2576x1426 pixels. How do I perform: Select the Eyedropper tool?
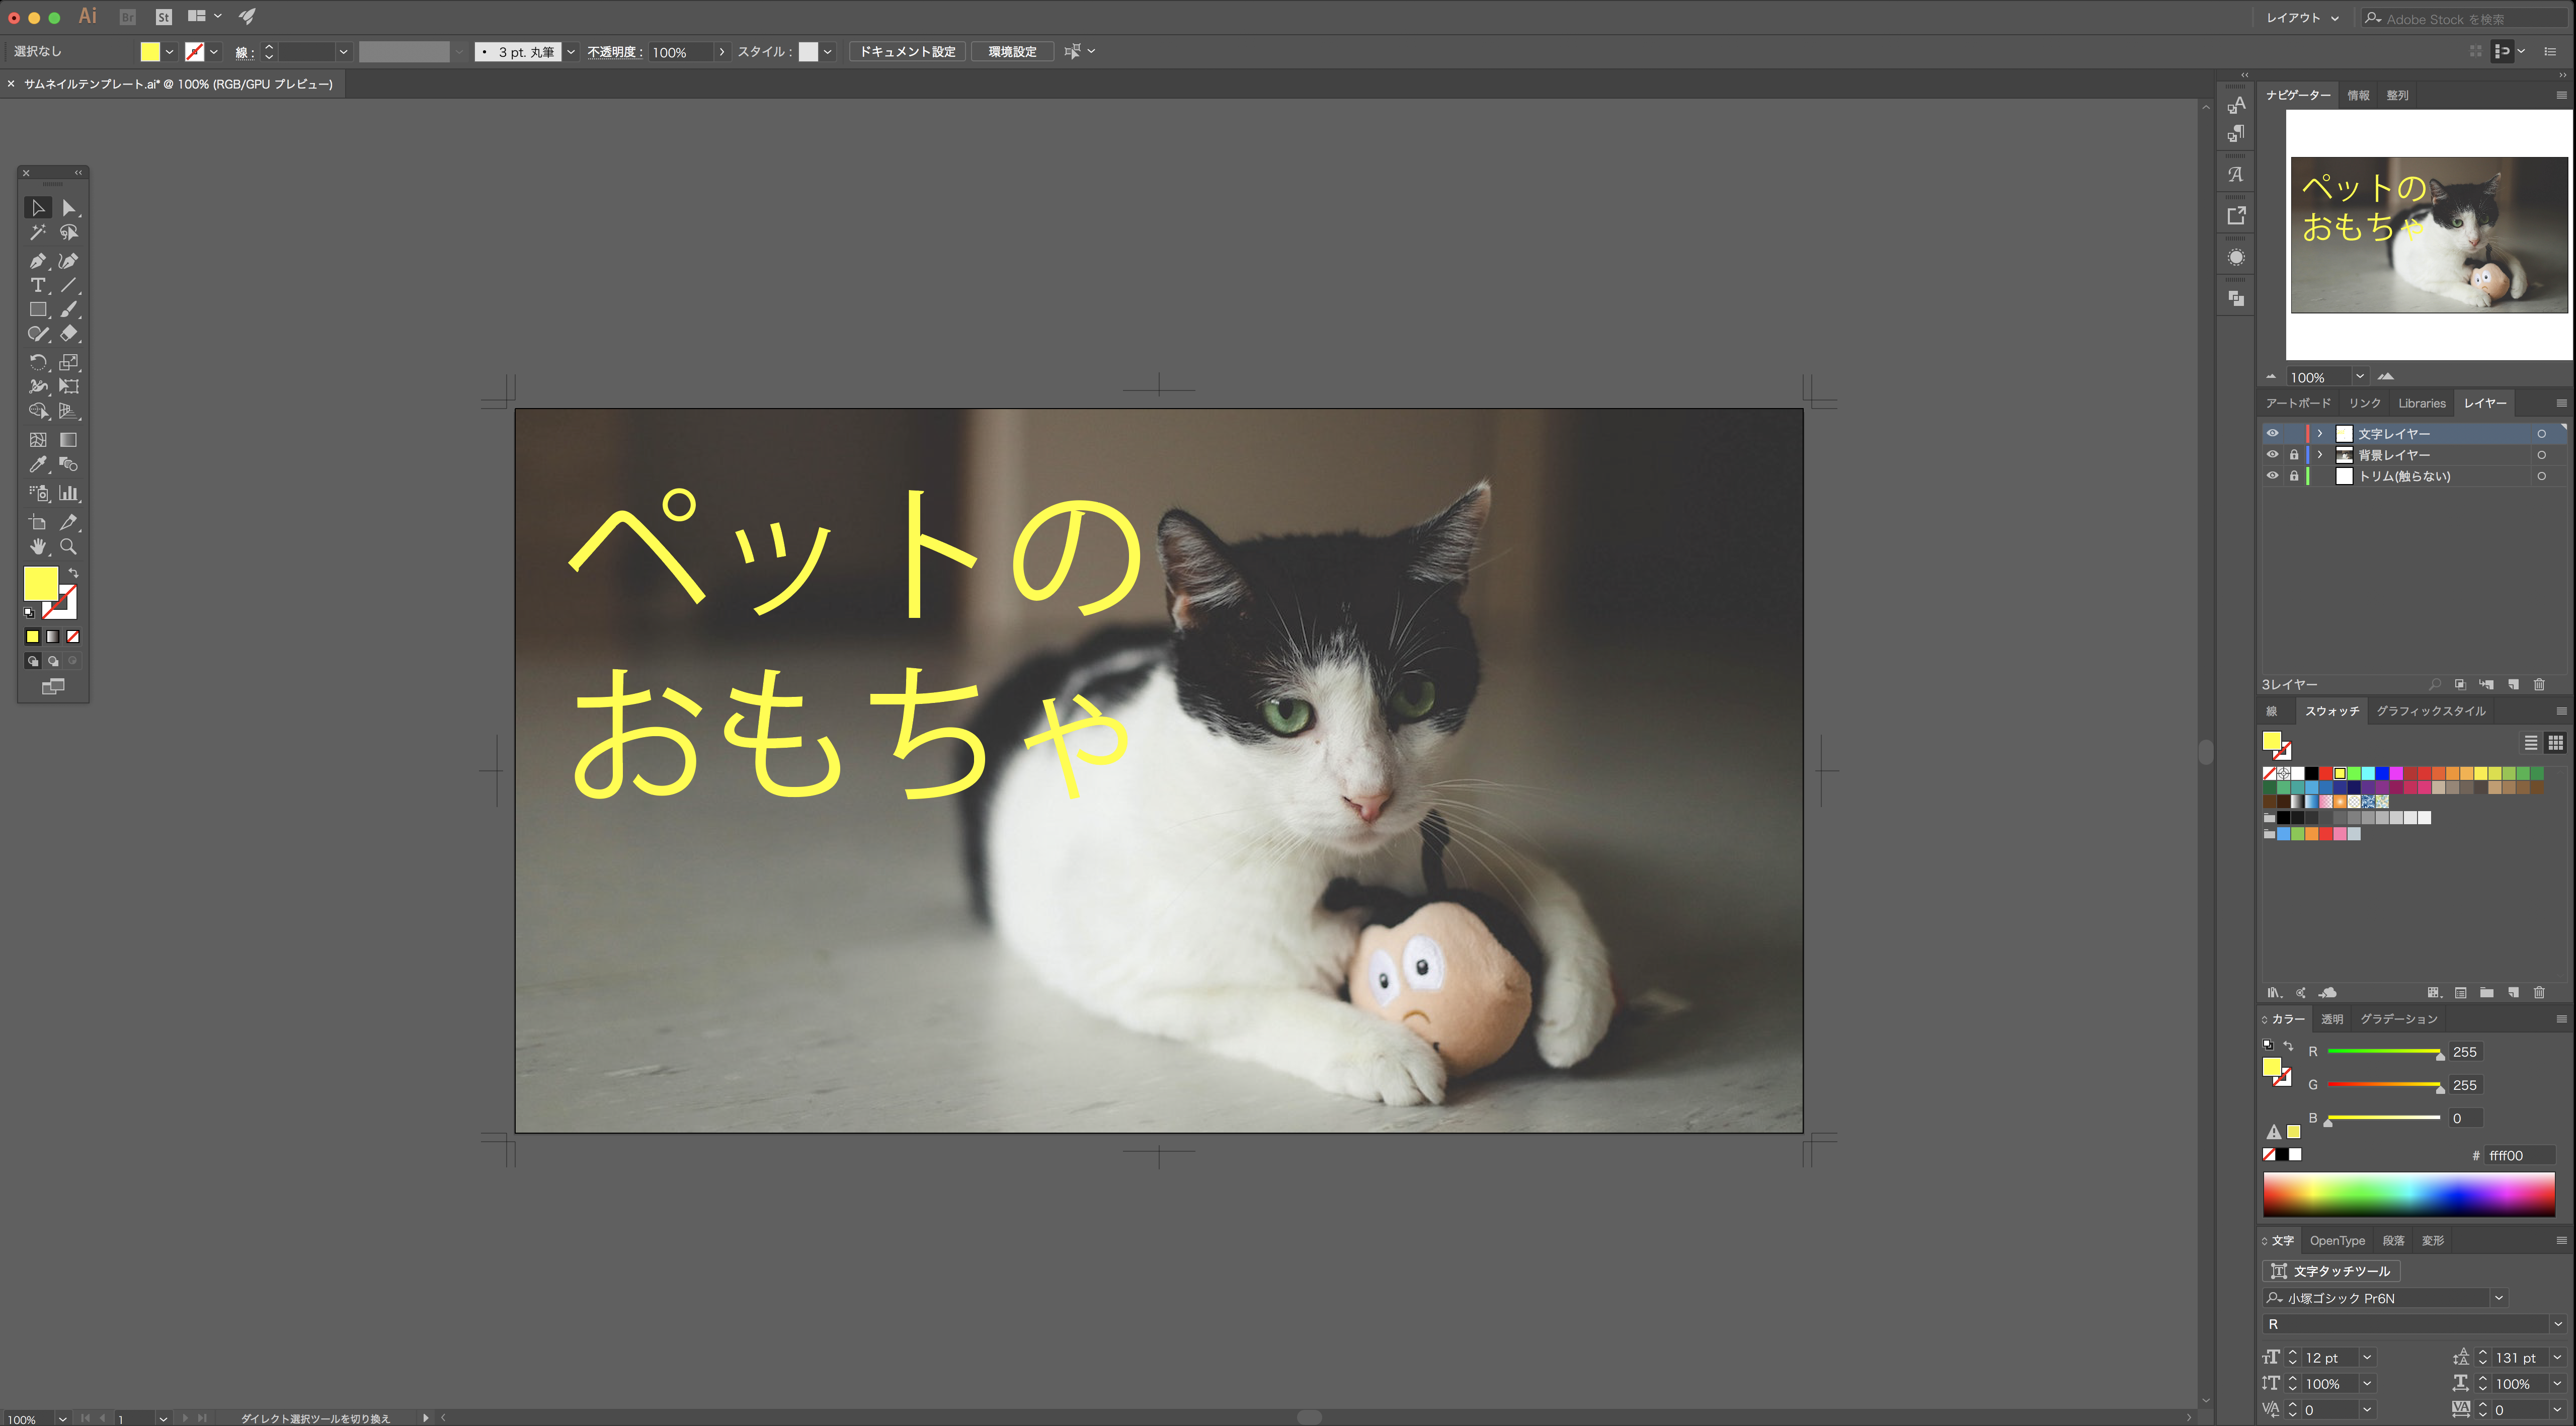38,464
